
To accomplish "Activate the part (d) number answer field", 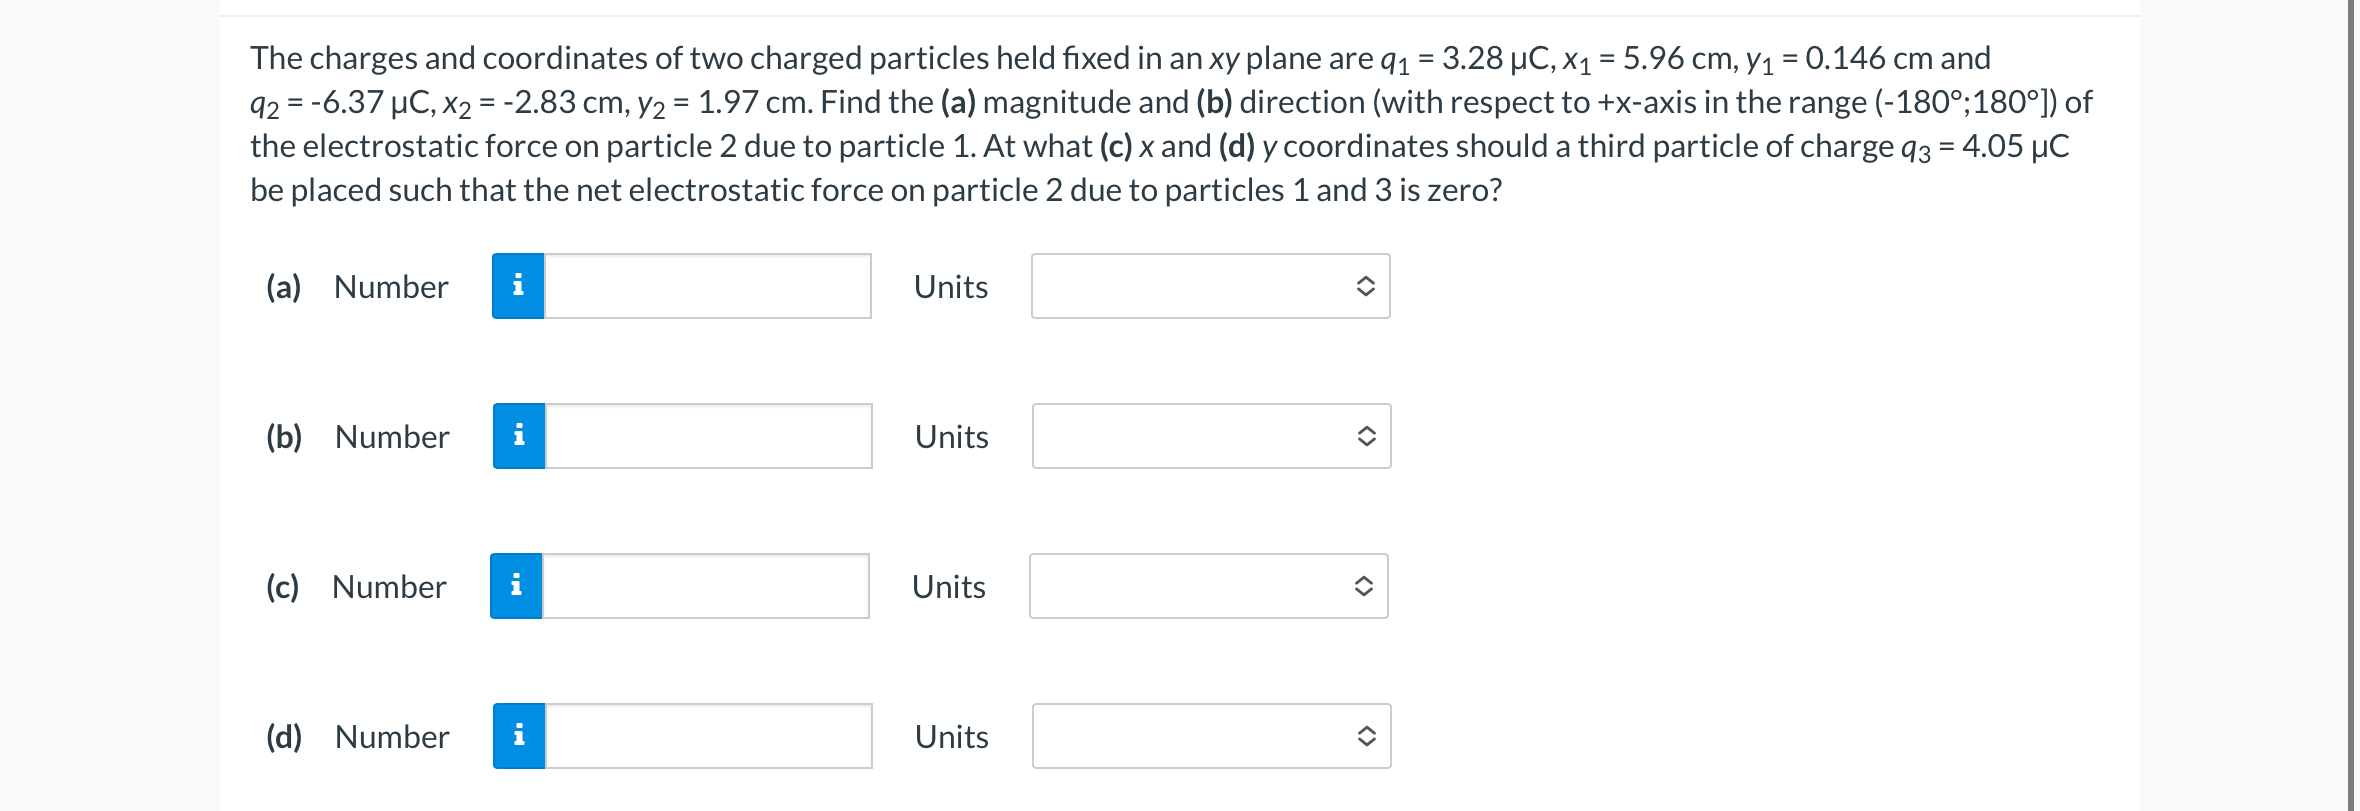I will (709, 736).
